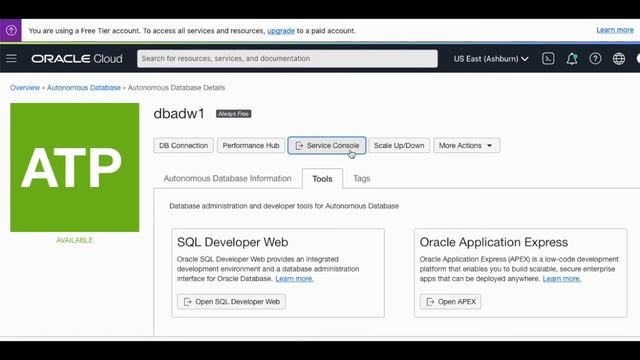Open the language globe icon
This screenshot has height=360, width=640.
[x=619, y=59]
